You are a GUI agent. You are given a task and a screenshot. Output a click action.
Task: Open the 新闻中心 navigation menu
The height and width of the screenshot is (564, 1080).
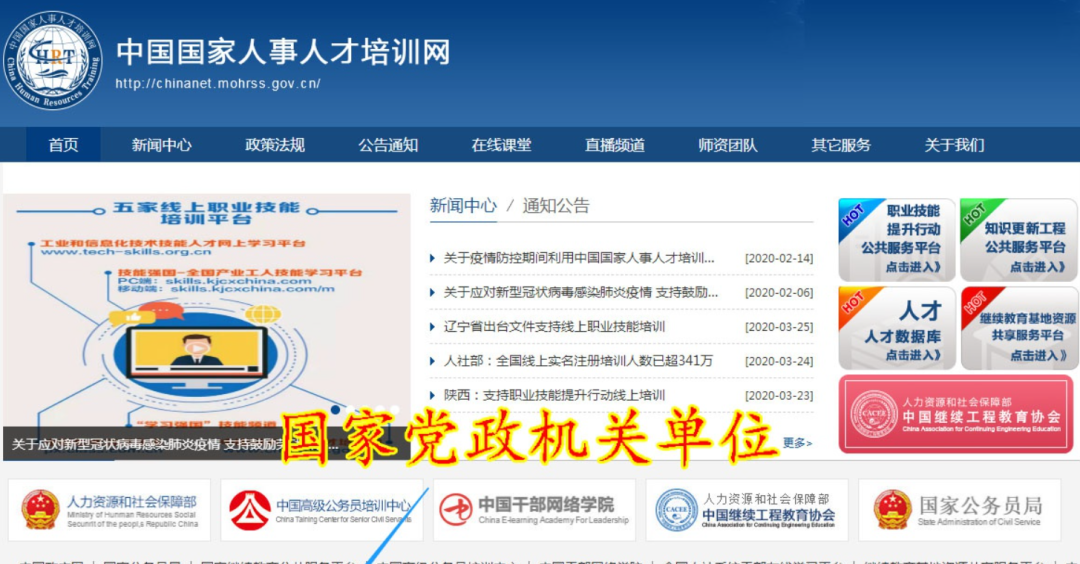[x=161, y=145]
